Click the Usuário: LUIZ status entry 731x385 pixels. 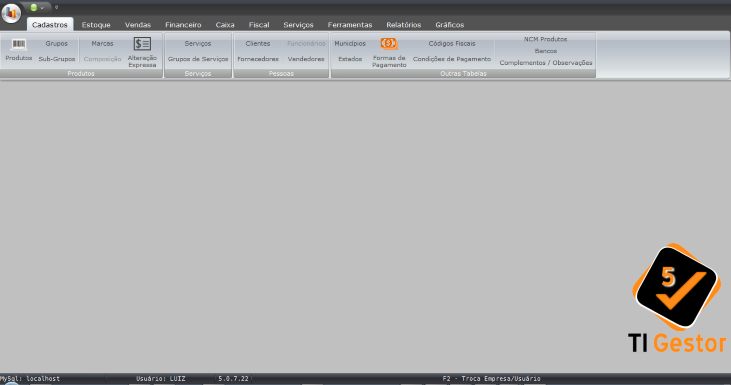pyautogui.click(x=160, y=378)
